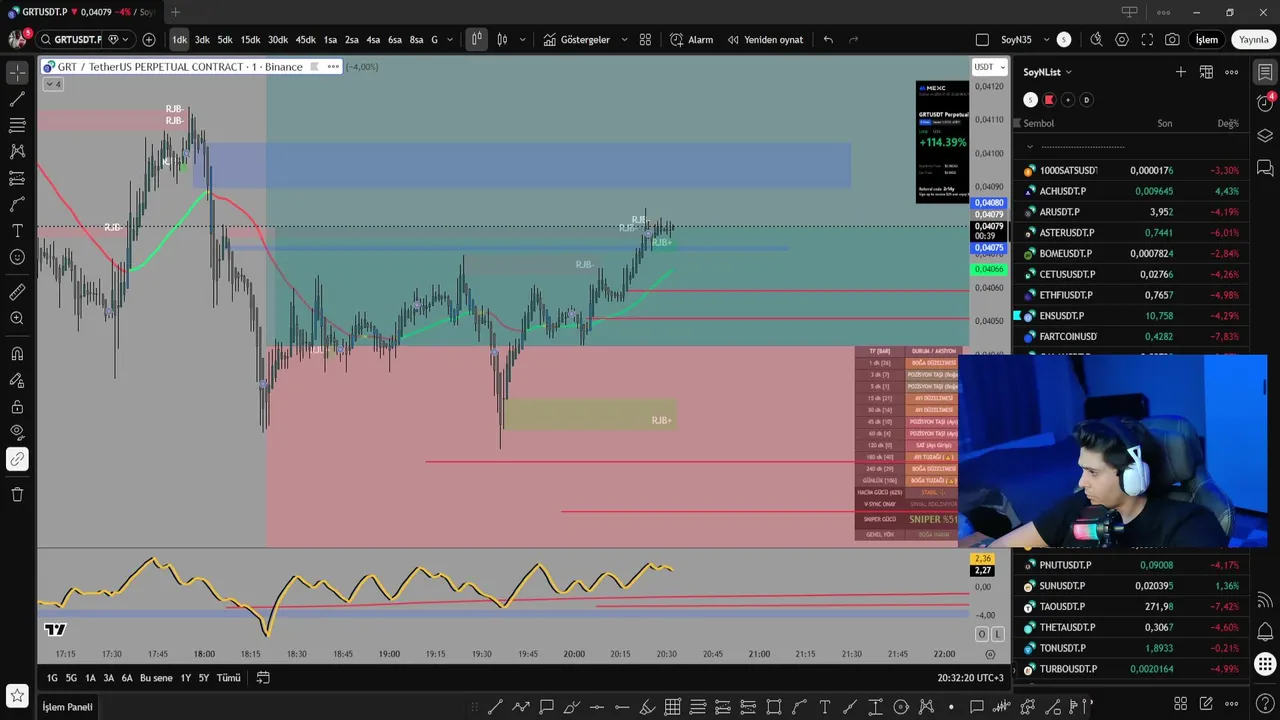1280x720 pixels.
Task: Select the brush drawing tool
Action: pyautogui.click(x=17, y=204)
